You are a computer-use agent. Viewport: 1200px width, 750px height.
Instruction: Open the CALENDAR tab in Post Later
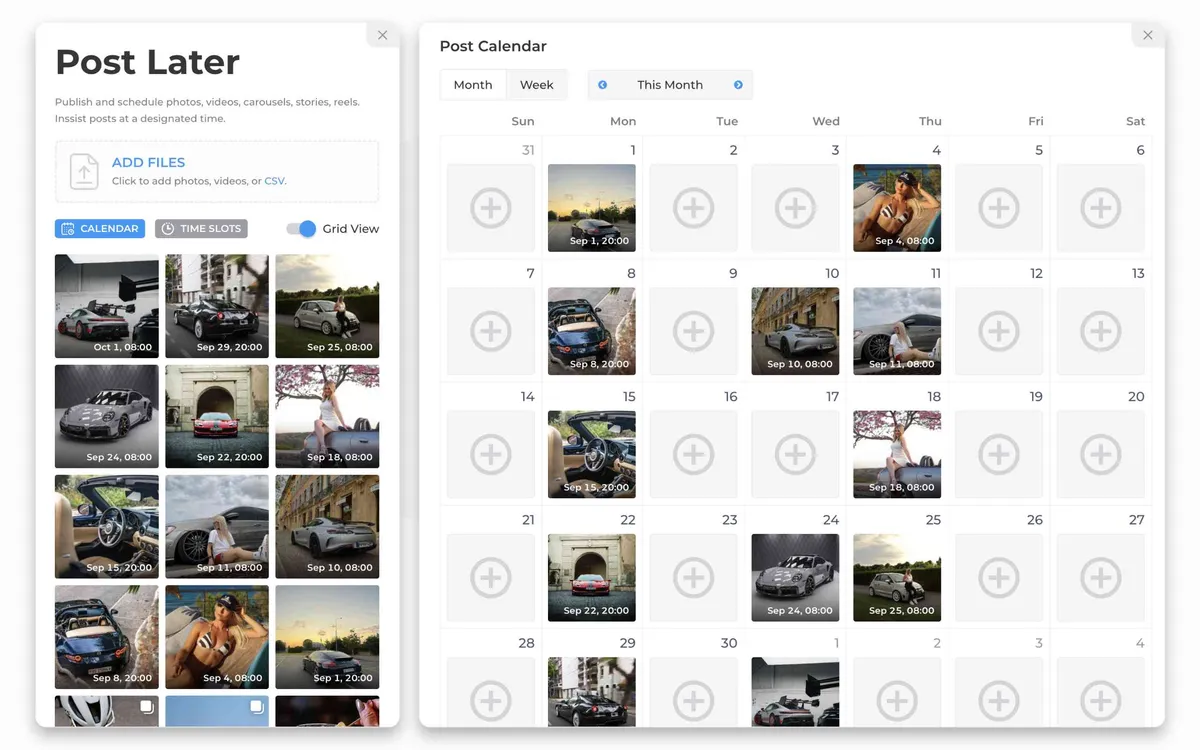tap(100, 229)
